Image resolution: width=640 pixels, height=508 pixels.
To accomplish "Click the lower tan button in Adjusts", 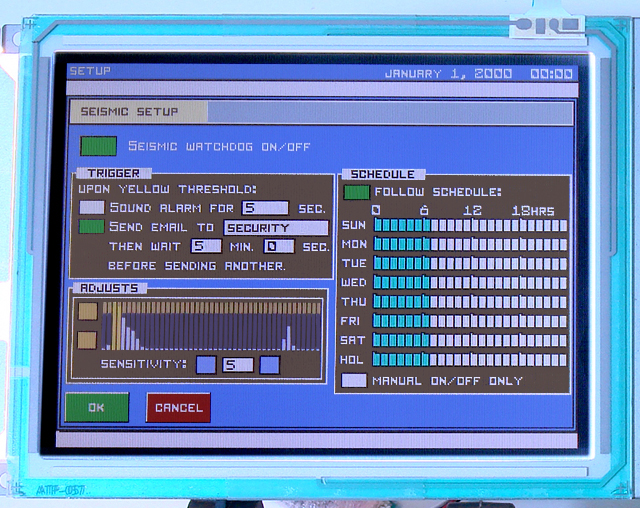I will 88,340.
